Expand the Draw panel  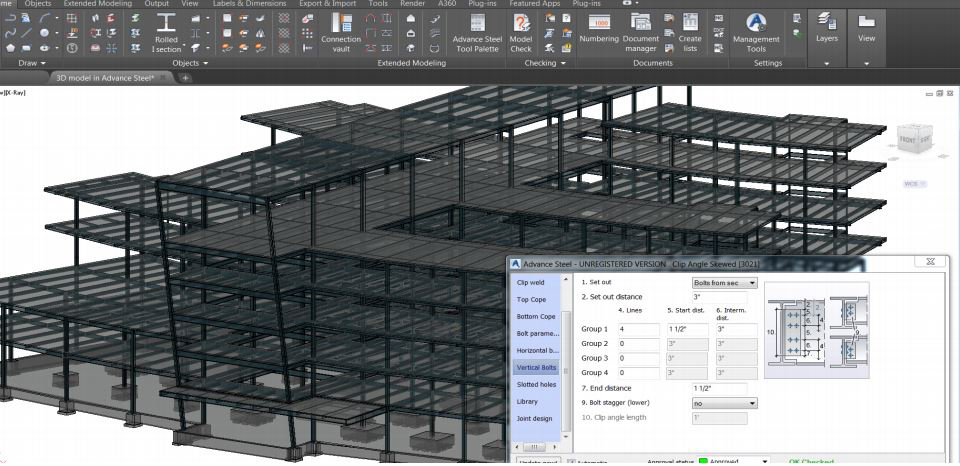(x=32, y=63)
